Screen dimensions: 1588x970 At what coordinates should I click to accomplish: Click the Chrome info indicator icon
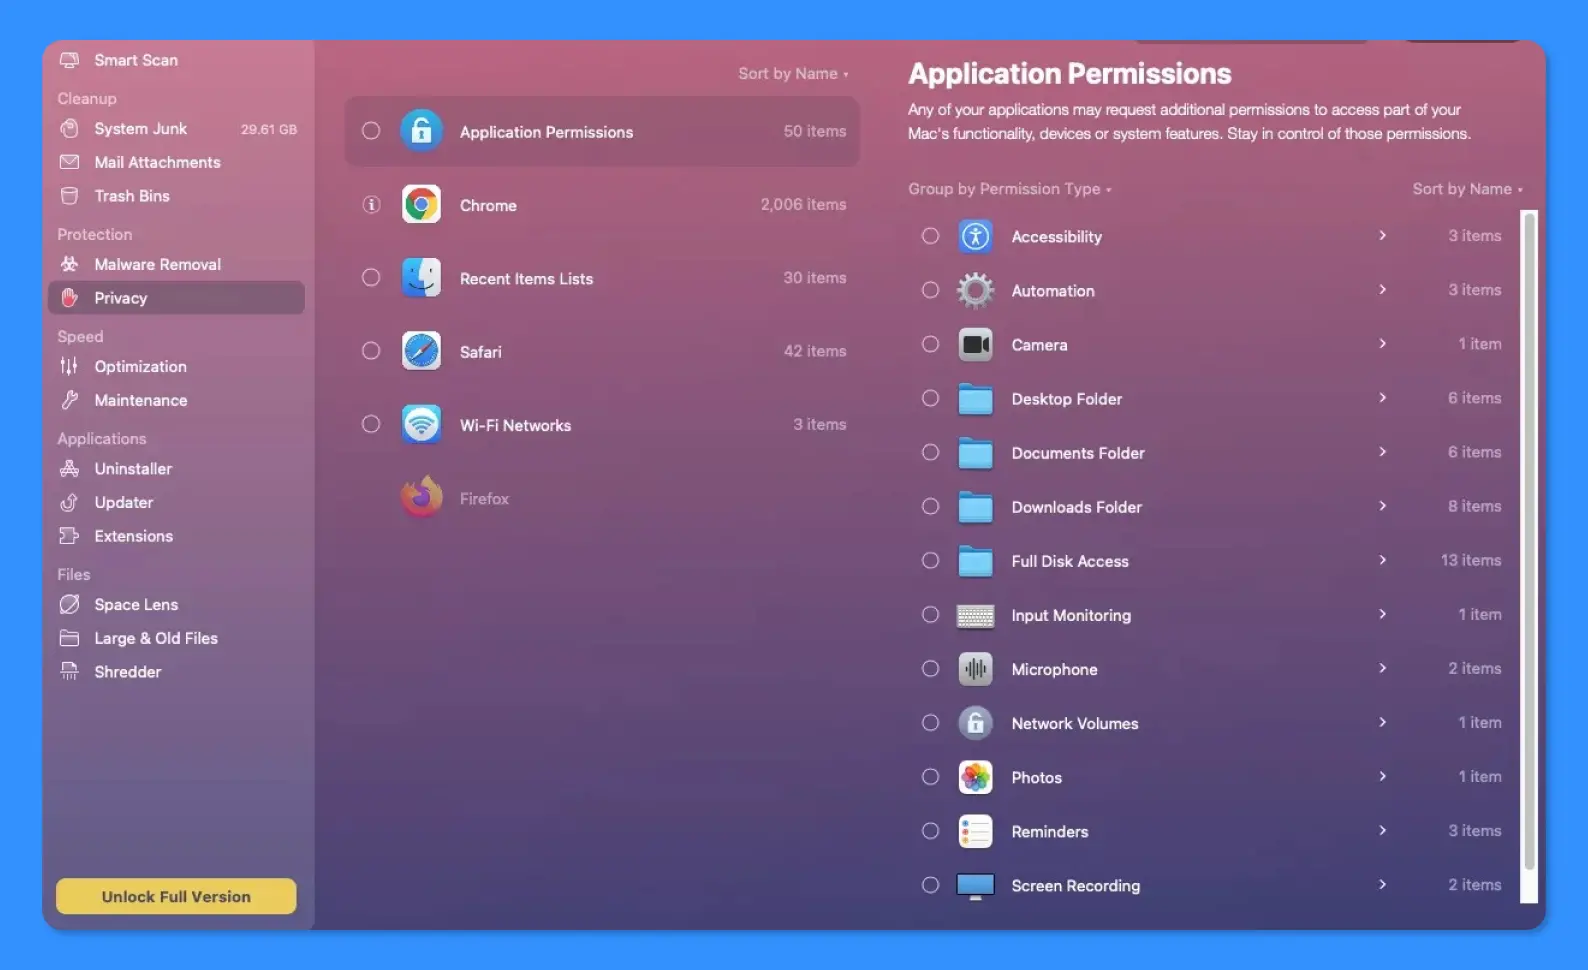tap(371, 205)
